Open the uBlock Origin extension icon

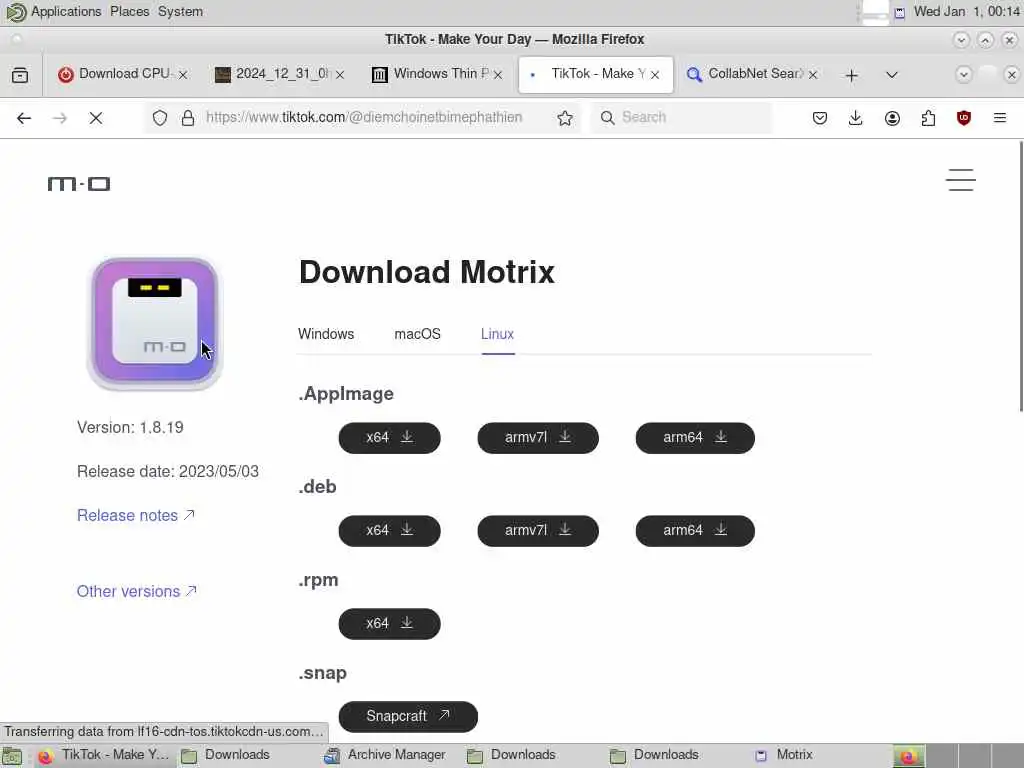click(964, 118)
